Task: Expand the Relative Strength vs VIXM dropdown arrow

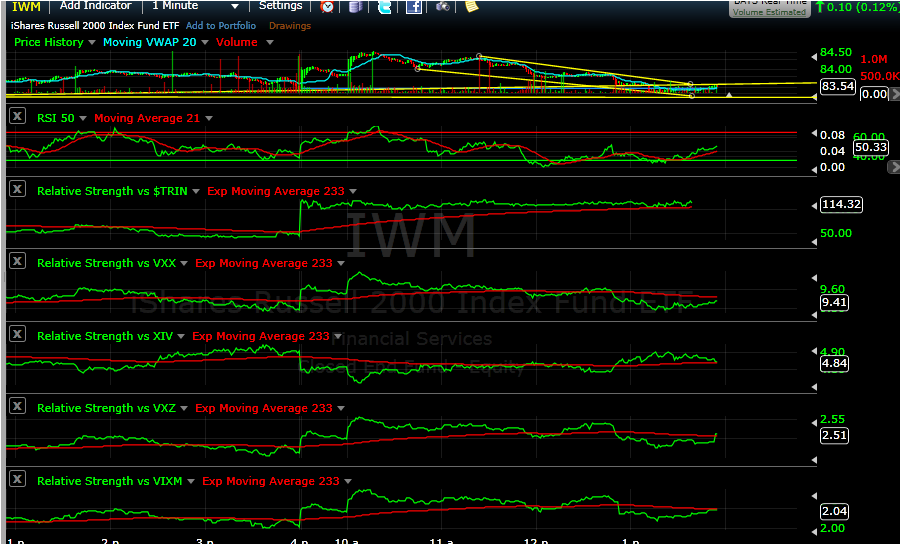Action: (191, 481)
